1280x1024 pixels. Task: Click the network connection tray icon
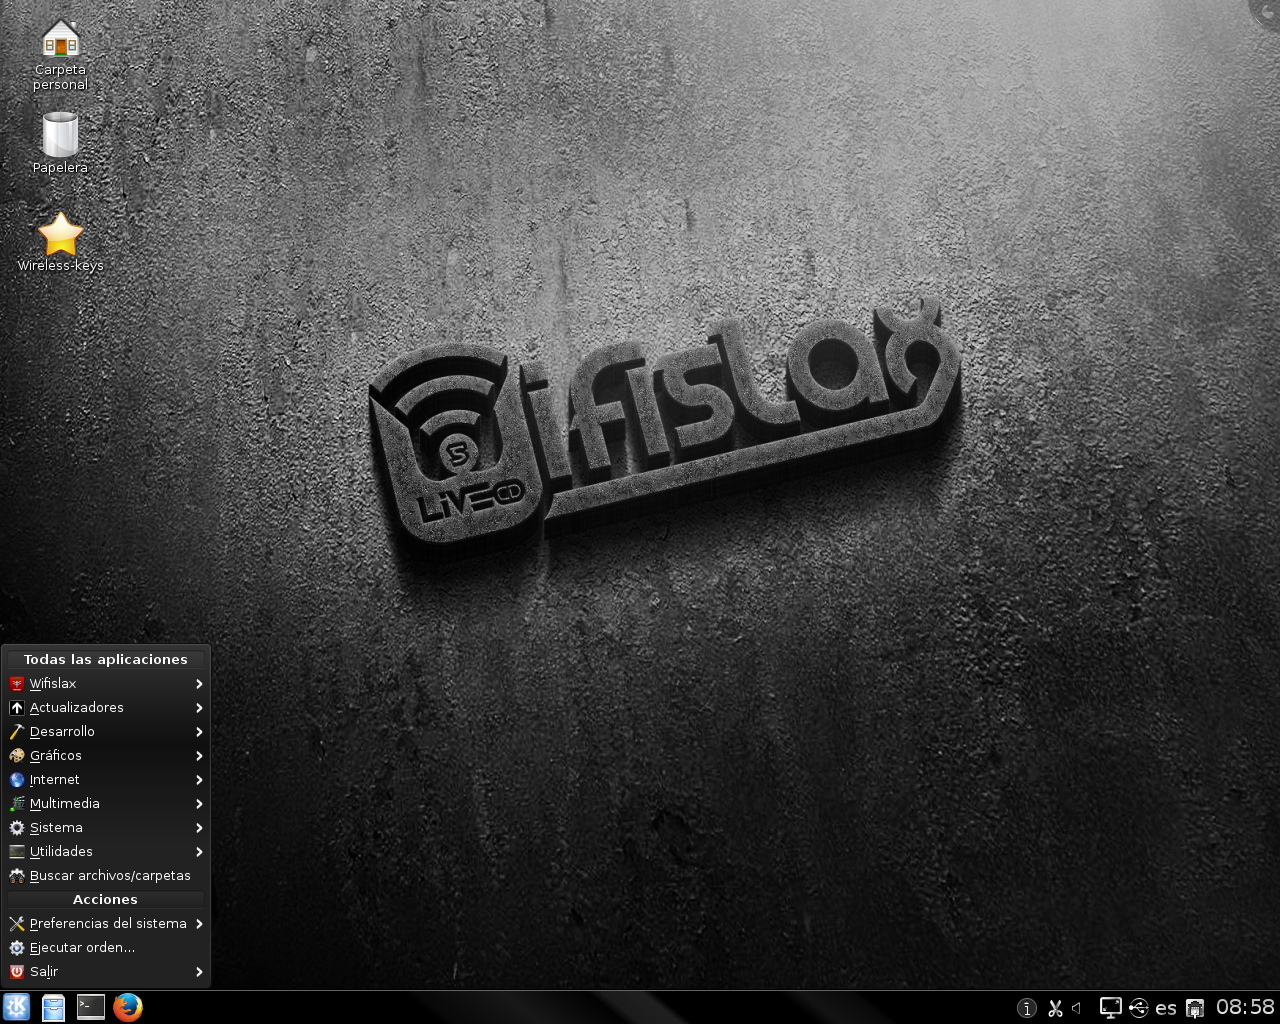pyautogui.click(x=1194, y=1008)
